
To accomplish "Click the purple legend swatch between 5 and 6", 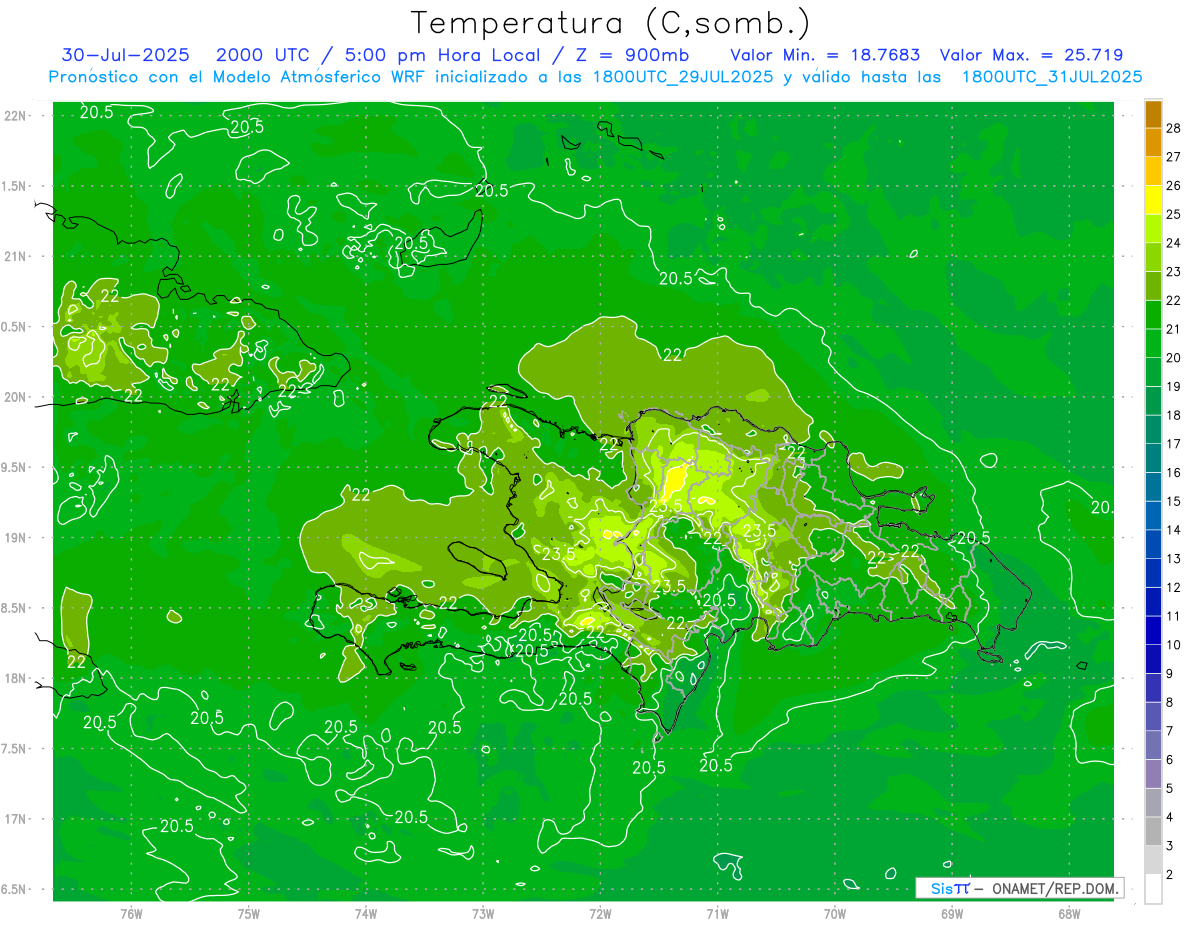I will (1153, 774).
